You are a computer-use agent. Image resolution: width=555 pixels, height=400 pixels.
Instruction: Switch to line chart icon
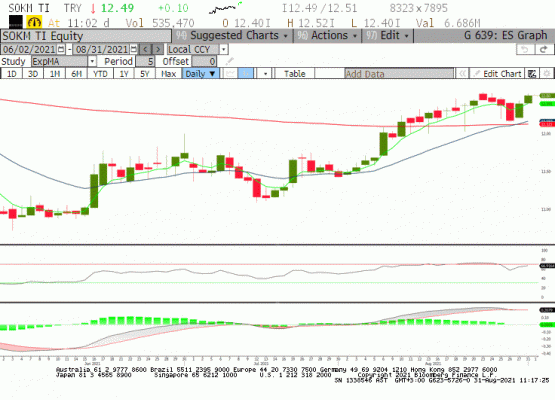tap(230, 74)
